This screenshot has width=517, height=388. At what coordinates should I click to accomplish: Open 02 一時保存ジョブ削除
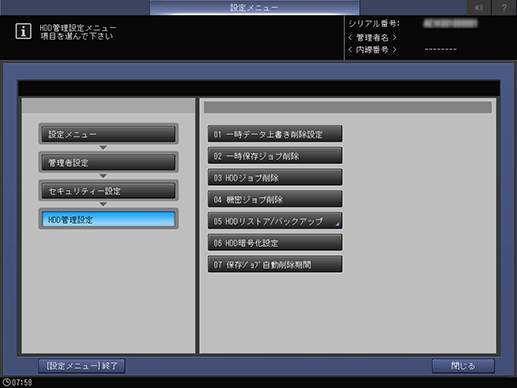click(275, 156)
